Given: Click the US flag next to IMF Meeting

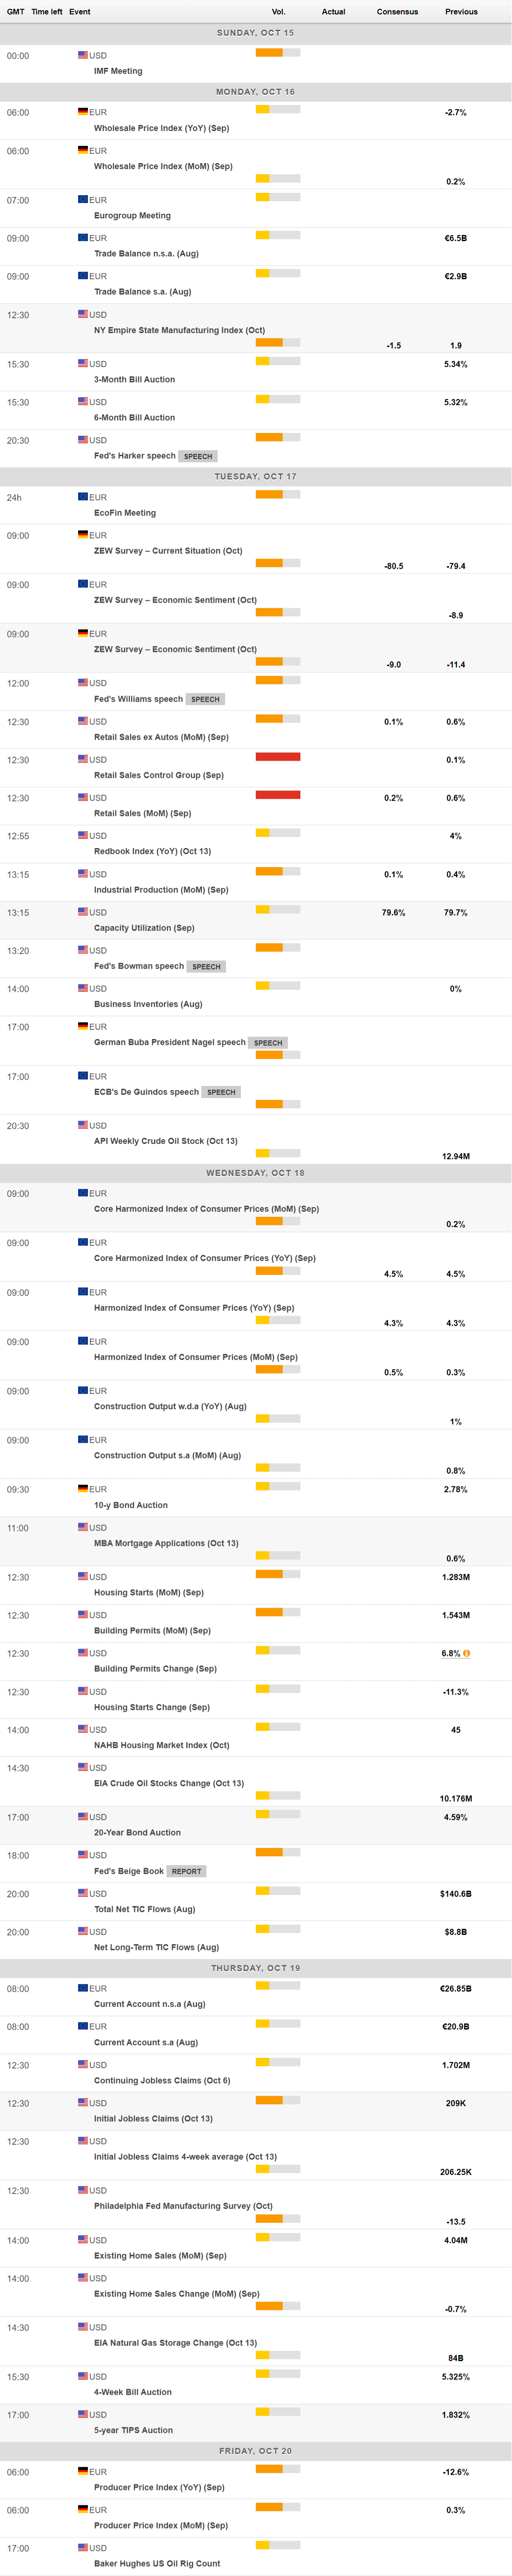Looking at the screenshot, I should [83, 55].
